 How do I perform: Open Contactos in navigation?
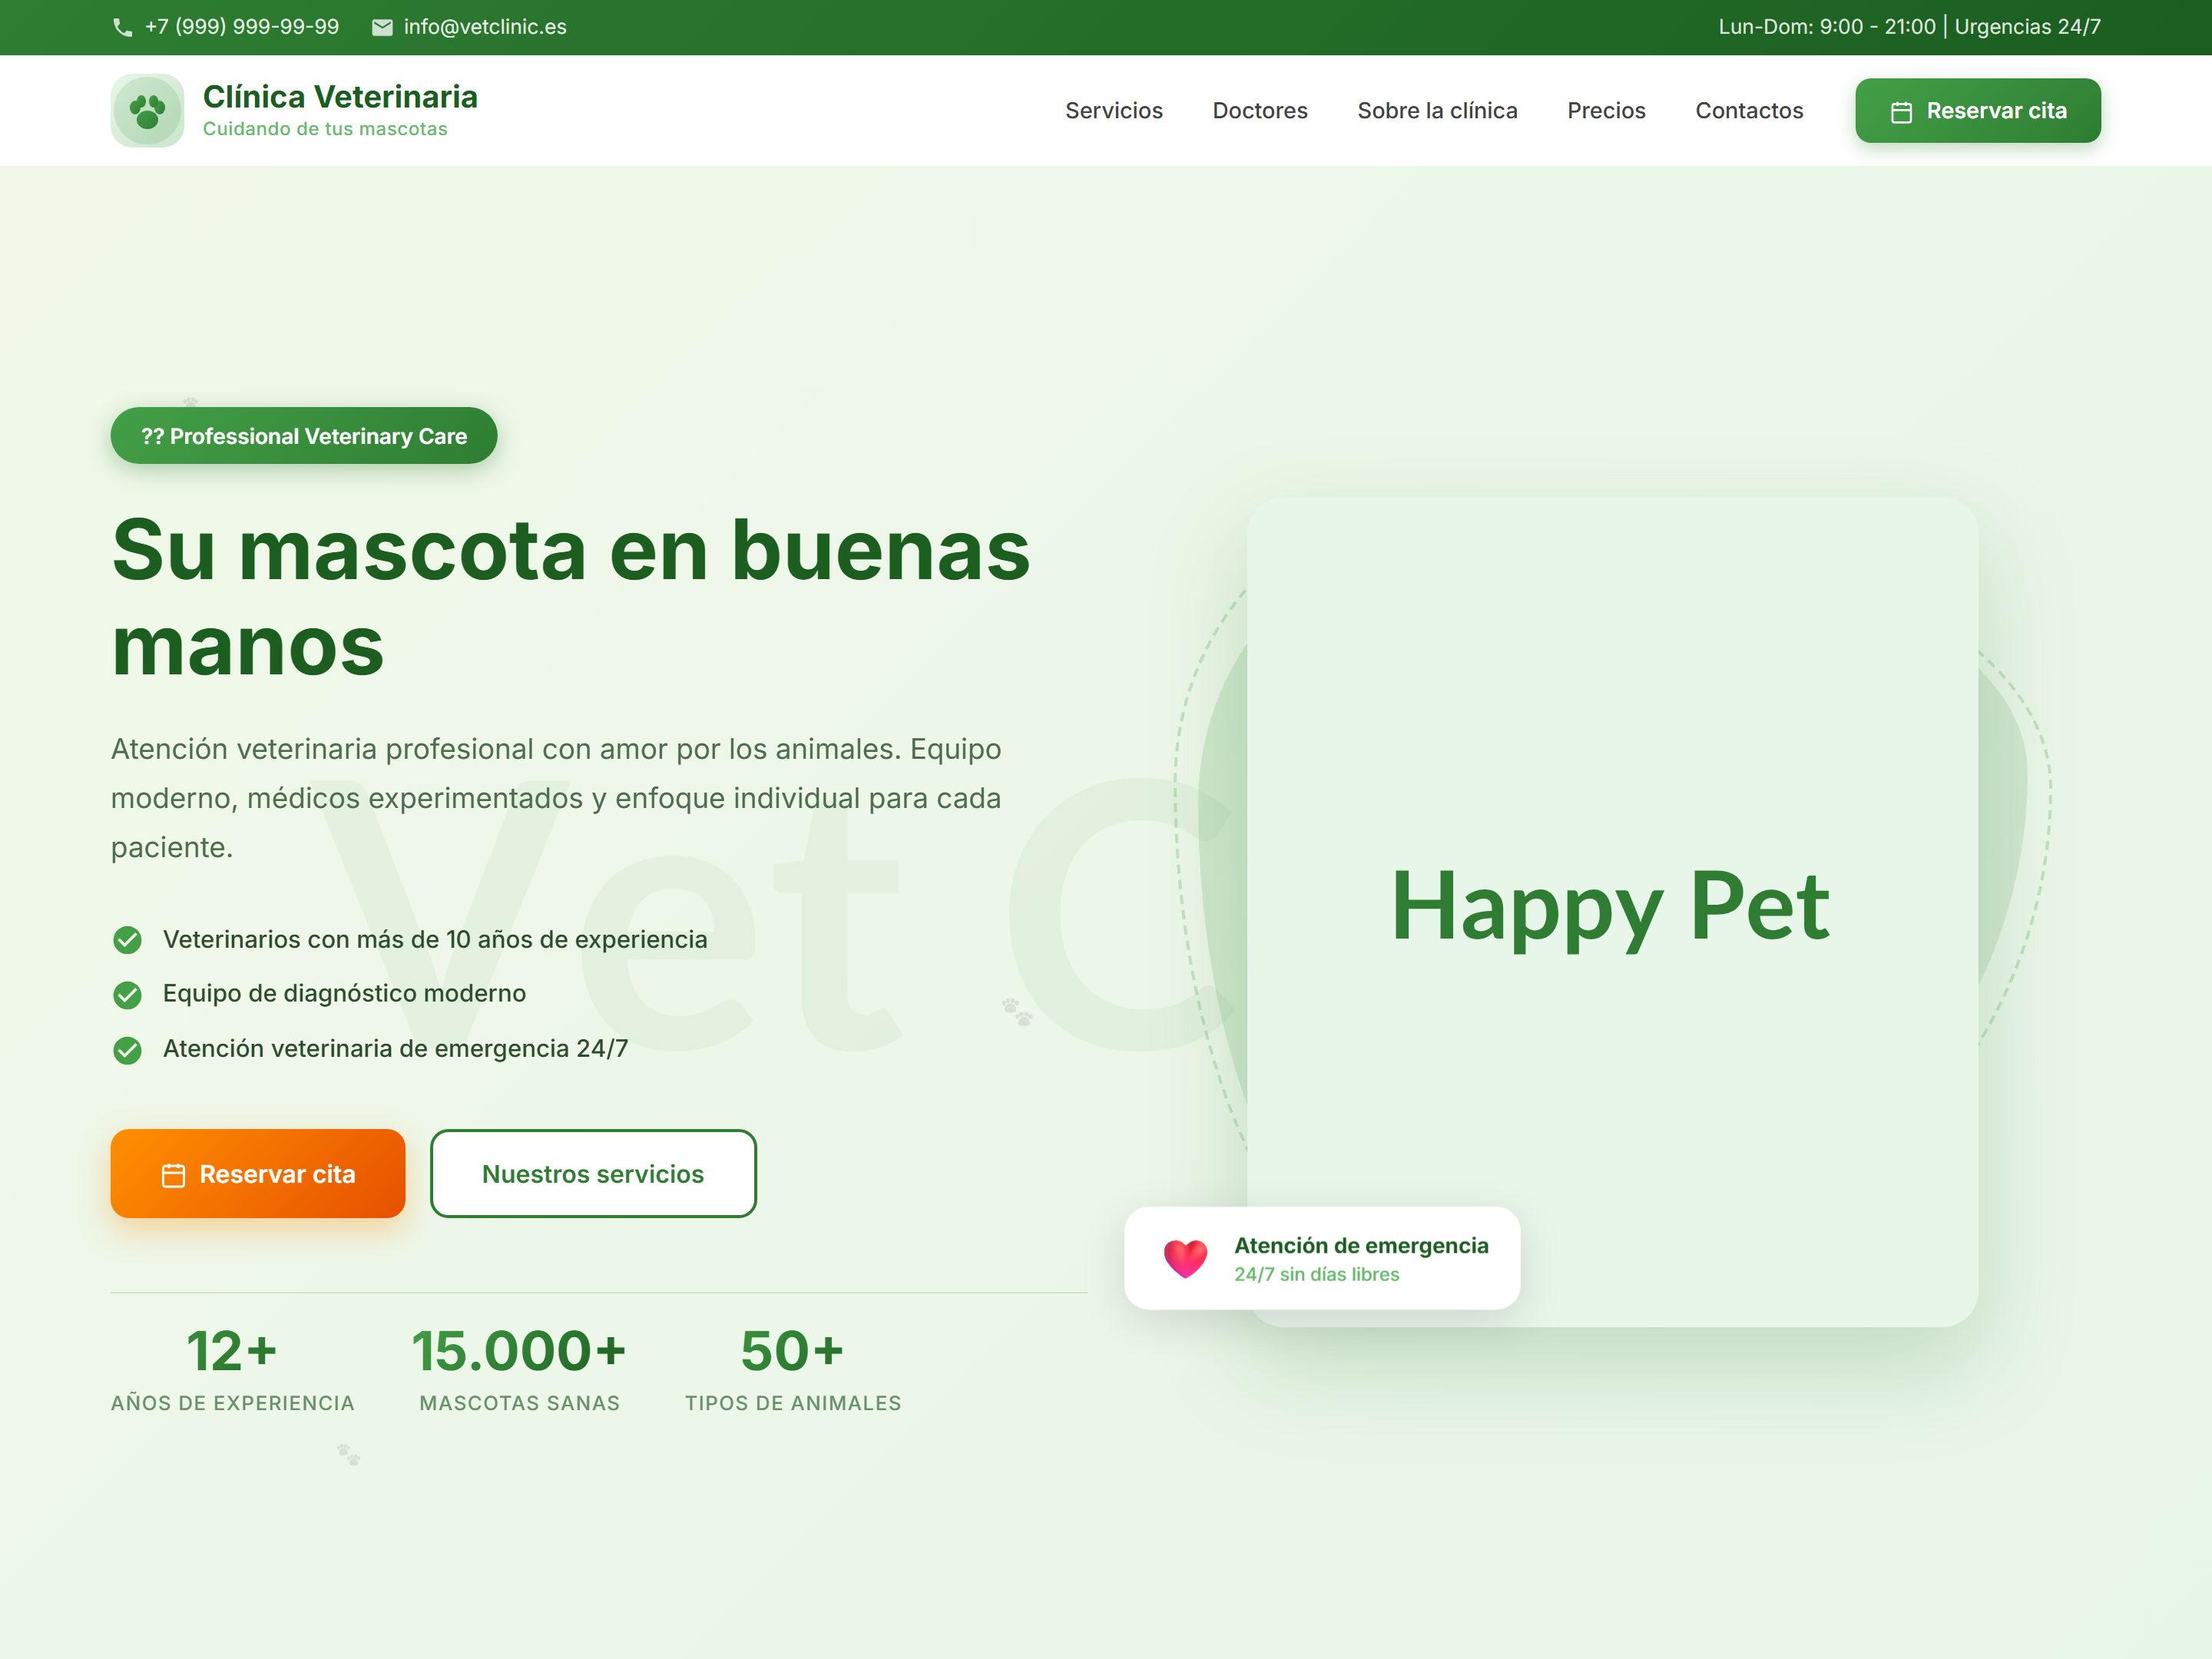click(x=1749, y=110)
